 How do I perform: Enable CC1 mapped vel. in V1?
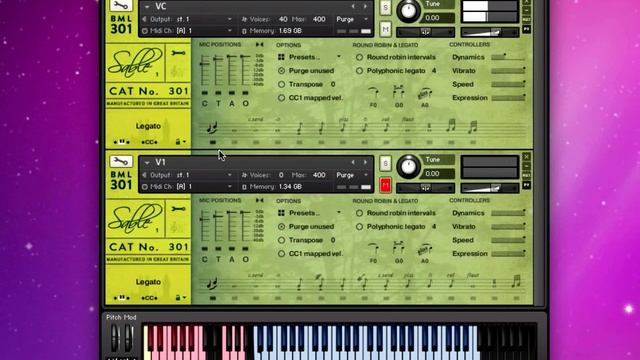(x=281, y=254)
